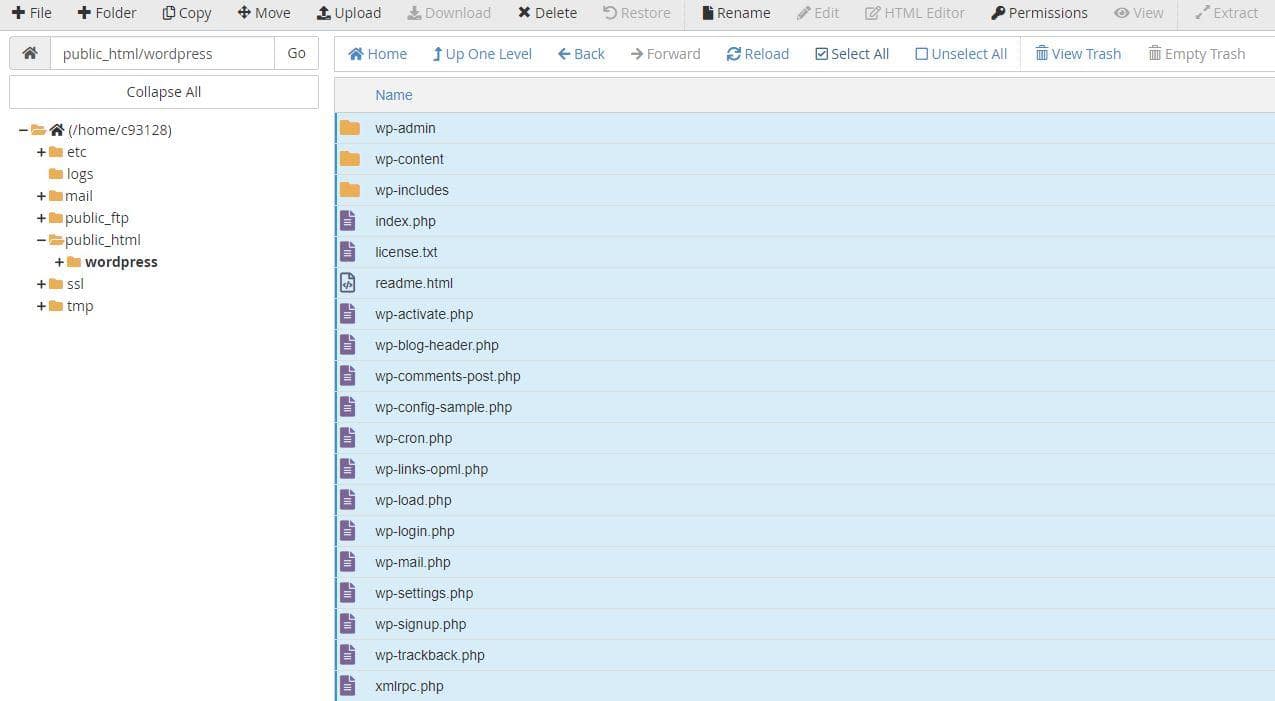Expand the etc folder in tree

pos(41,152)
